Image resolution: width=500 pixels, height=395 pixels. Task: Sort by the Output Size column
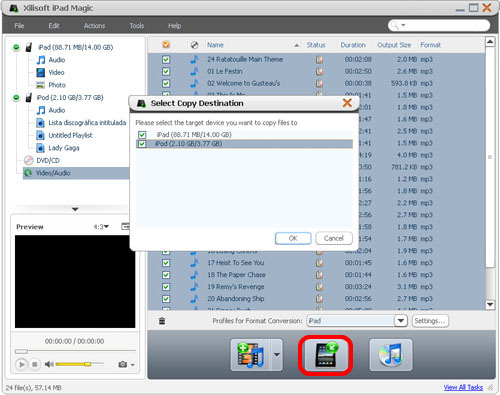point(394,45)
